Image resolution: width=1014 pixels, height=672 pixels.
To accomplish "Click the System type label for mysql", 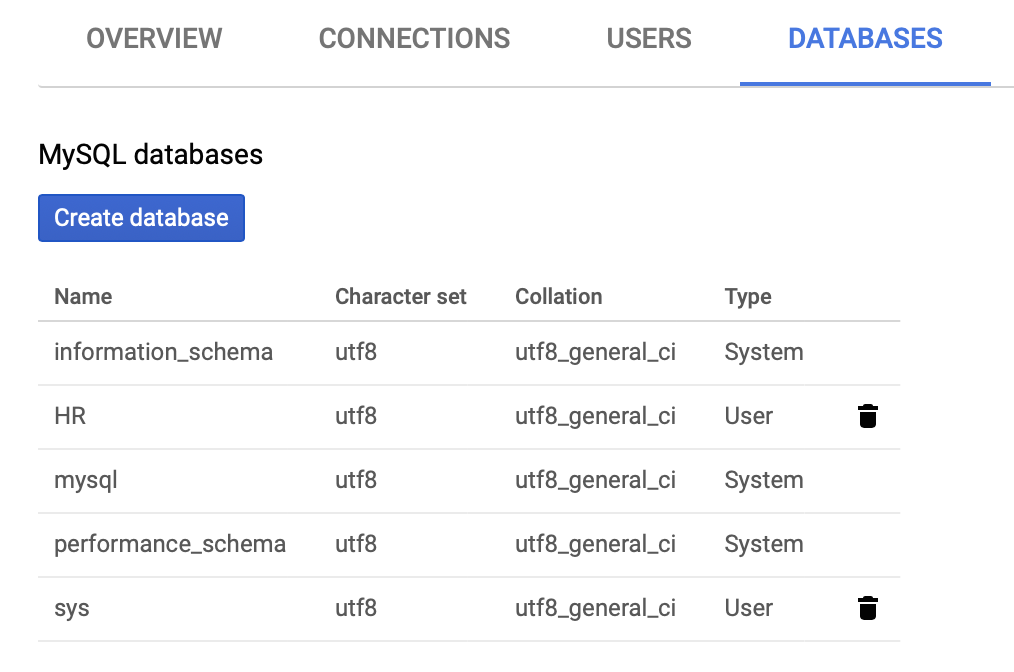I will point(763,480).
